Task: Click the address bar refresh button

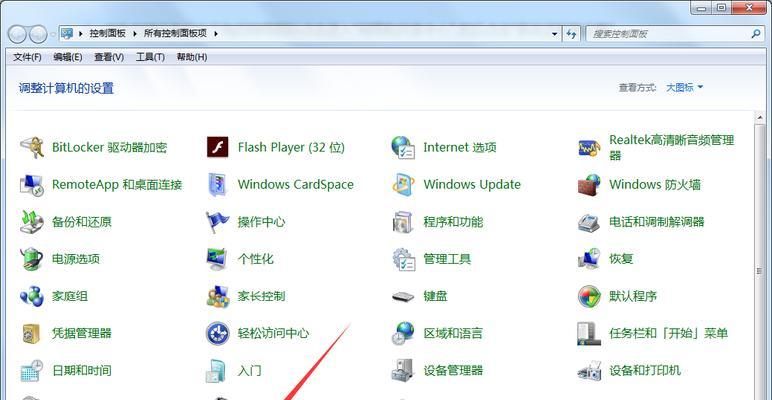Action: (x=571, y=34)
